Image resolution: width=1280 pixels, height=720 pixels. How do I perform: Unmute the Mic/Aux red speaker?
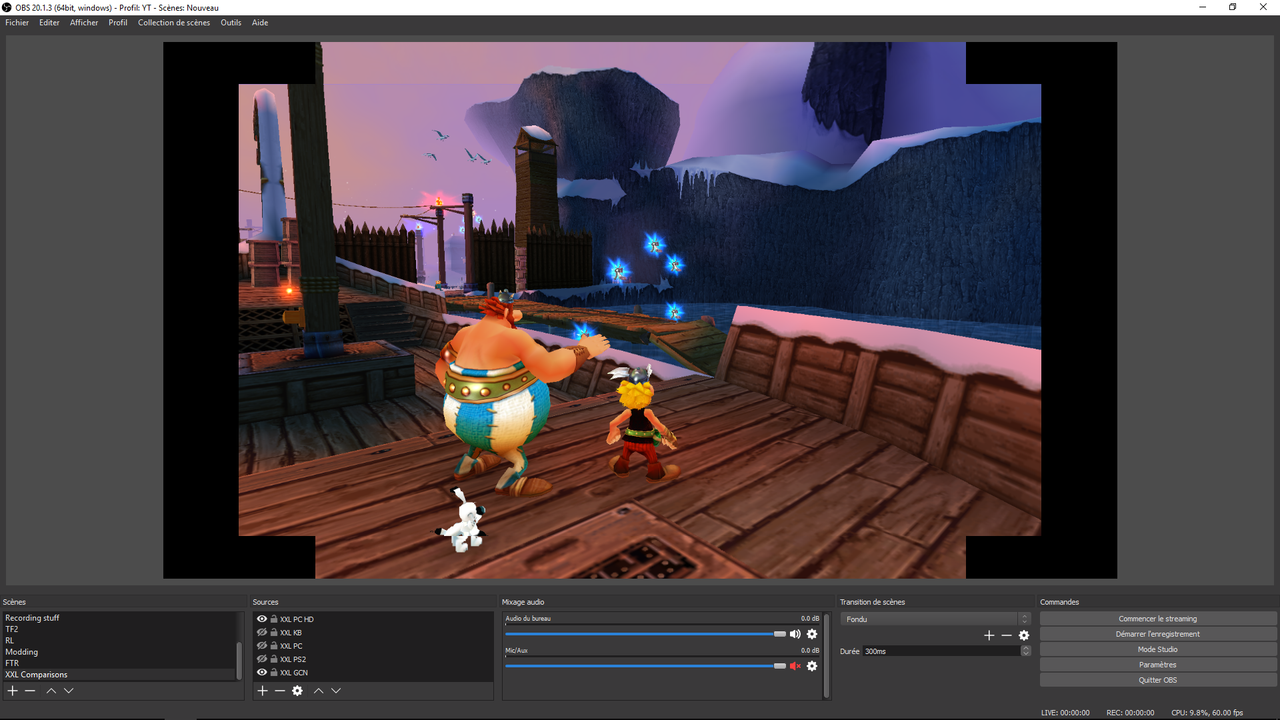(795, 666)
